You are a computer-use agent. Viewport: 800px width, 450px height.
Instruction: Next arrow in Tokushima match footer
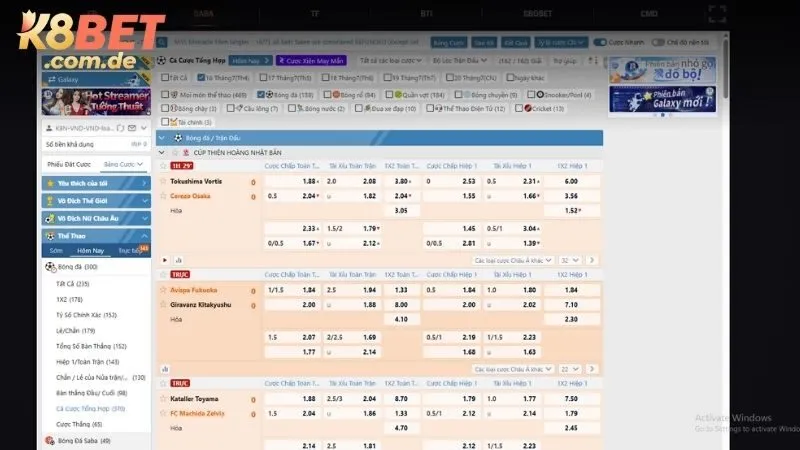click(592, 260)
